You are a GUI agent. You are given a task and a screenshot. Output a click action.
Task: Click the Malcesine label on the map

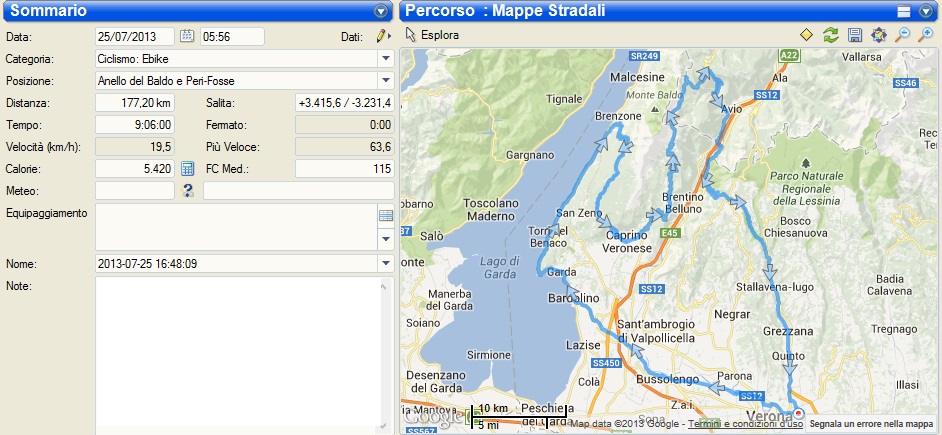pyautogui.click(x=637, y=77)
